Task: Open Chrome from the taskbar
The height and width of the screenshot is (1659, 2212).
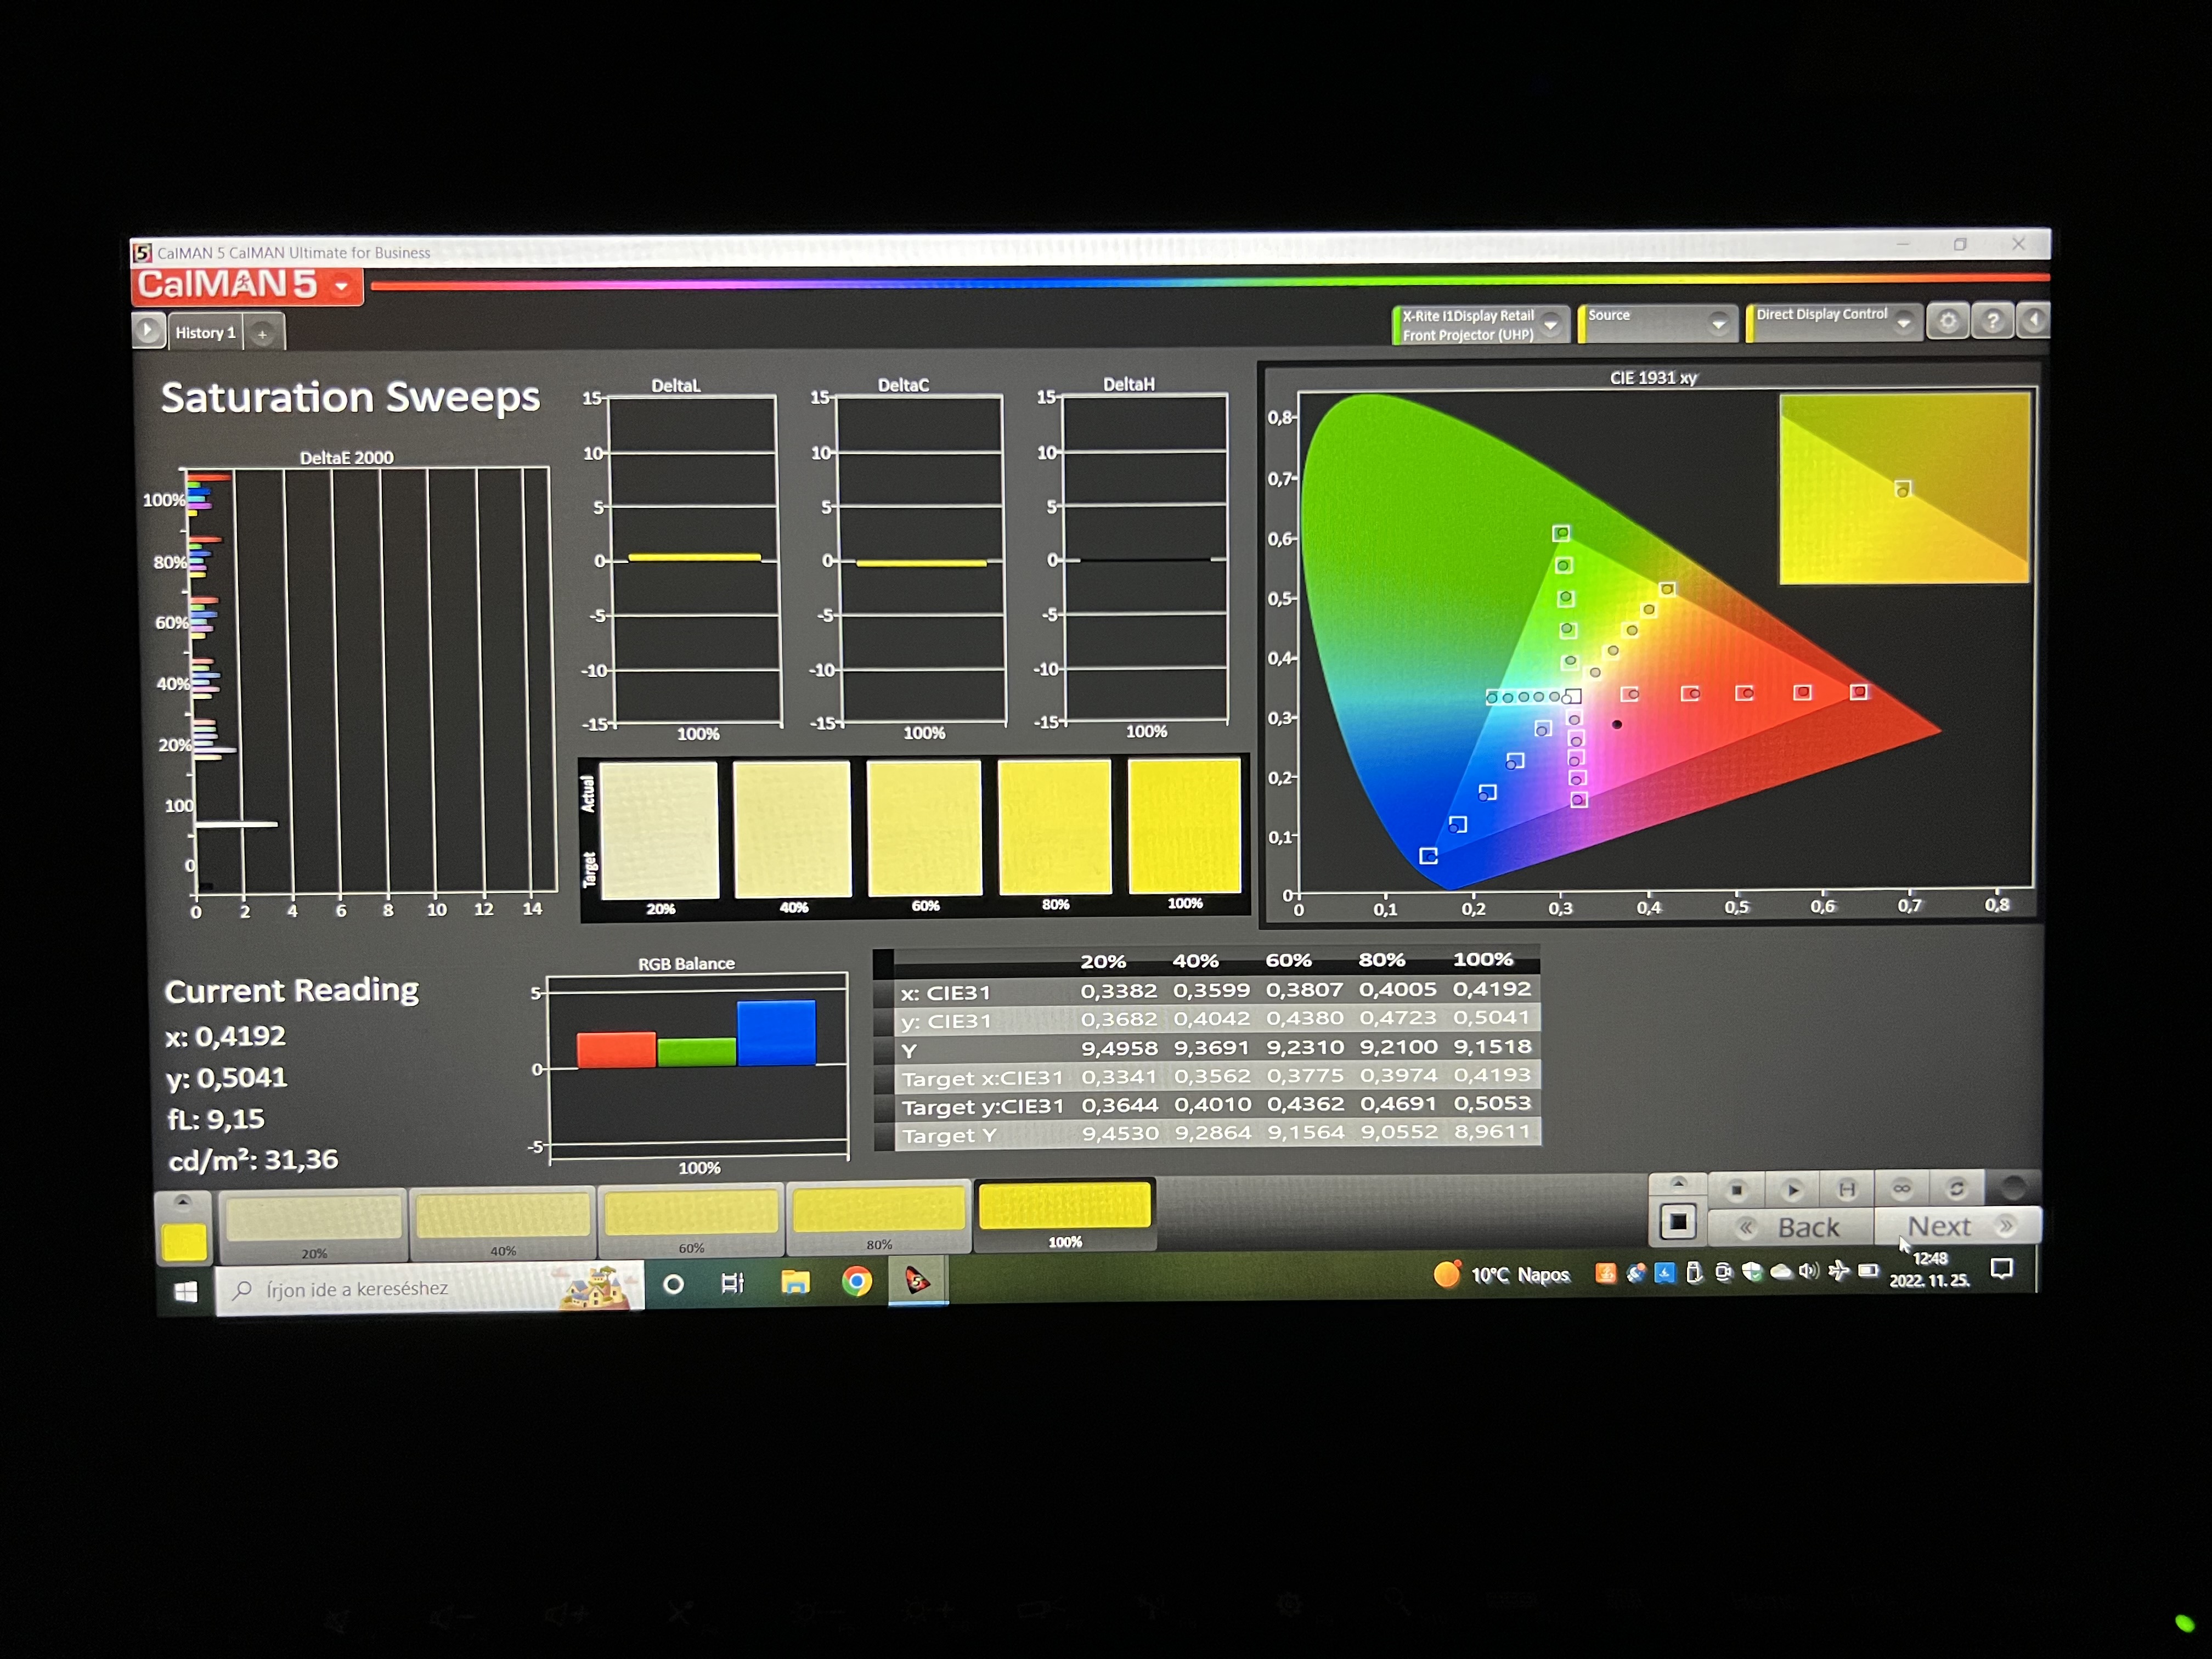Action: (856, 1282)
